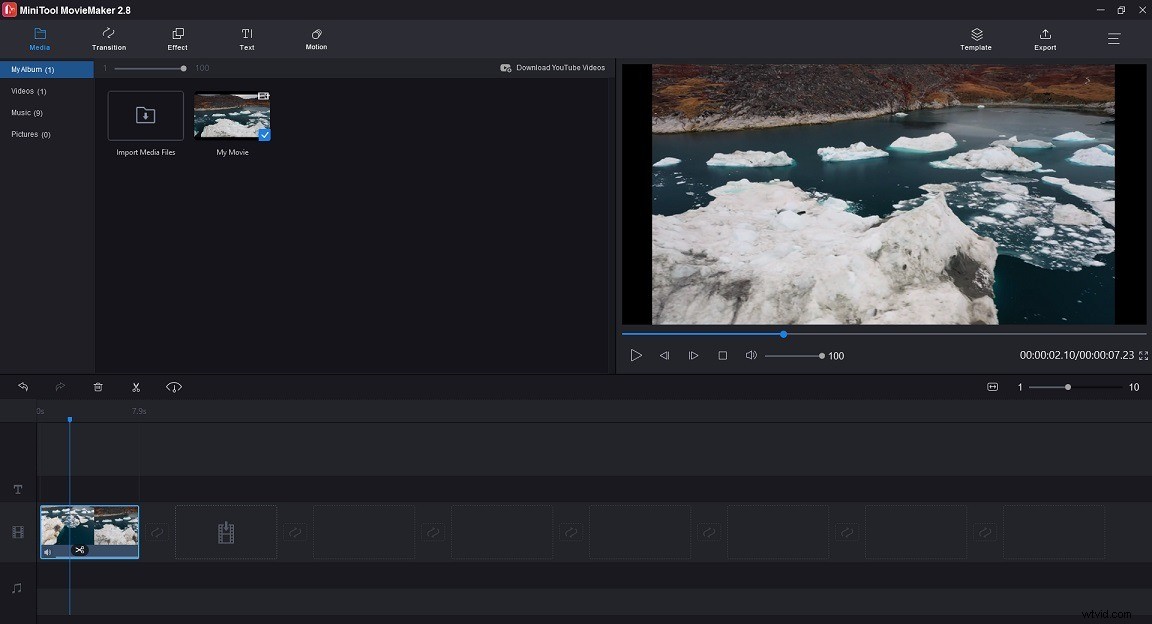Open the Export panel

(x=1044, y=39)
